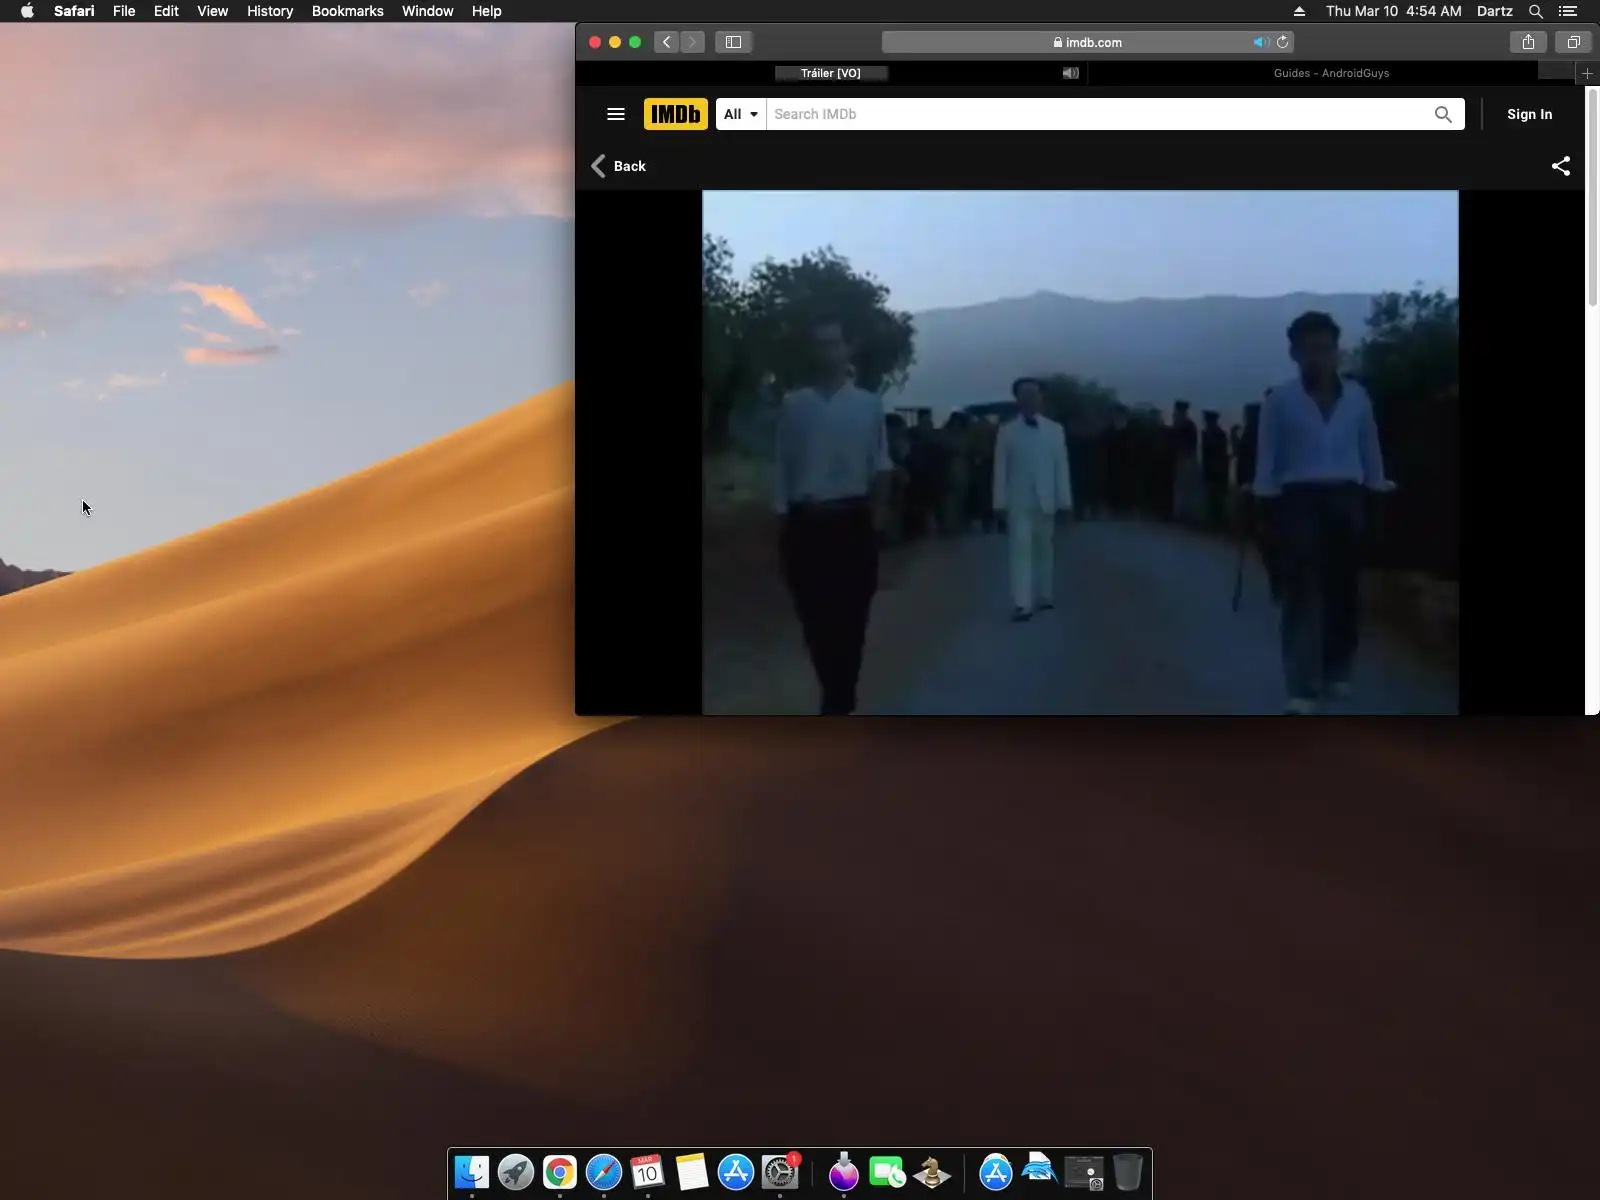Open the Bookmarks menu
The image size is (1600, 1200).
coord(348,11)
